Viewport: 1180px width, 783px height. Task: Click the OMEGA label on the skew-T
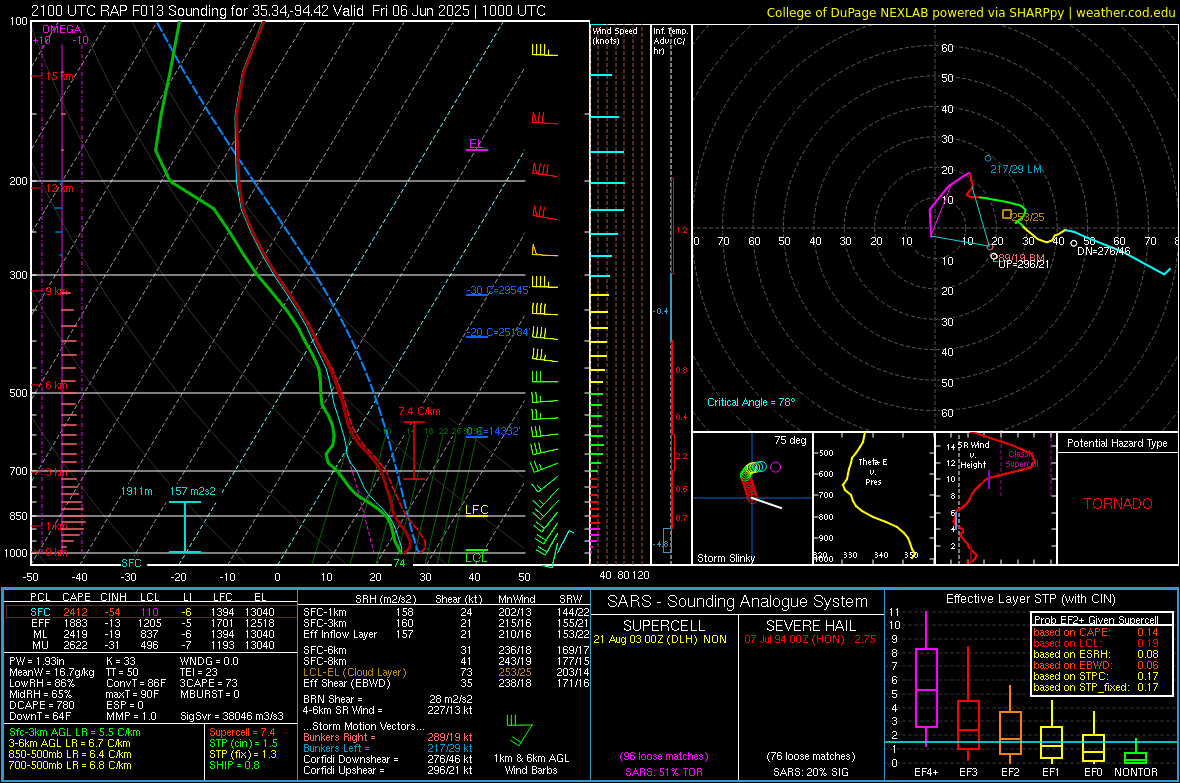[x=62, y=29]
